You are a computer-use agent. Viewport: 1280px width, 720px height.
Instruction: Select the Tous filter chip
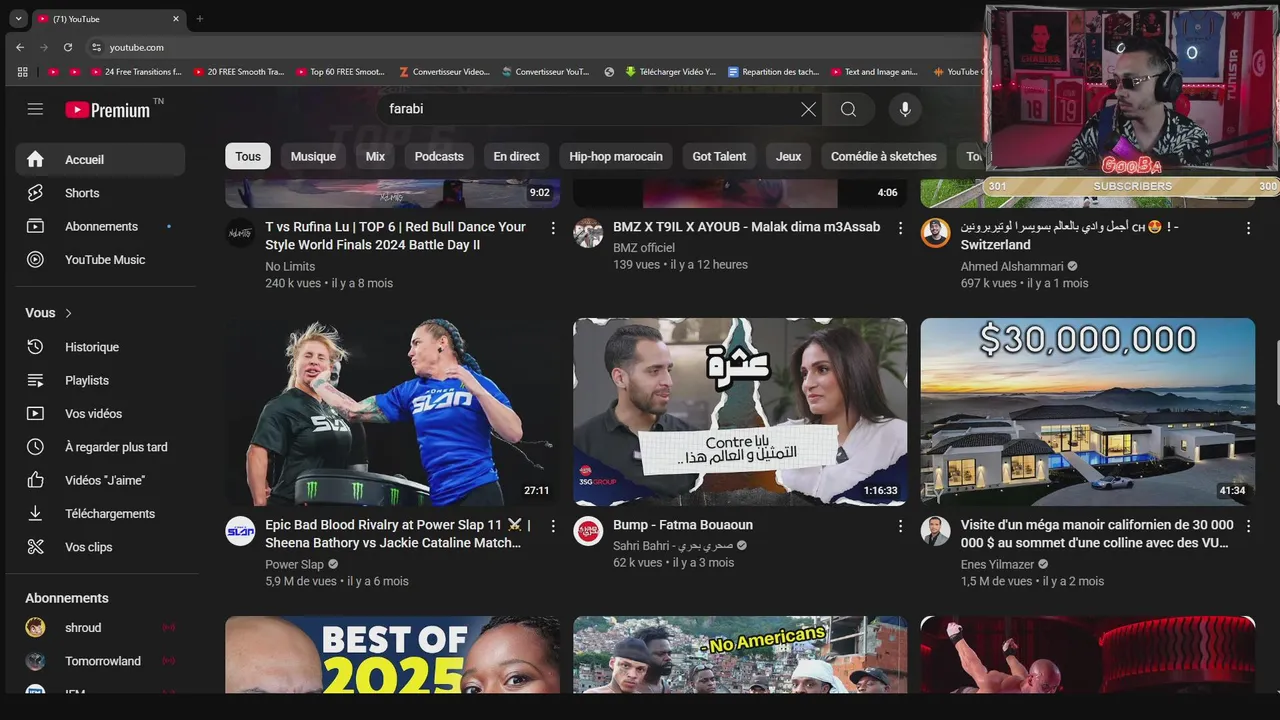tap(248, 156)
